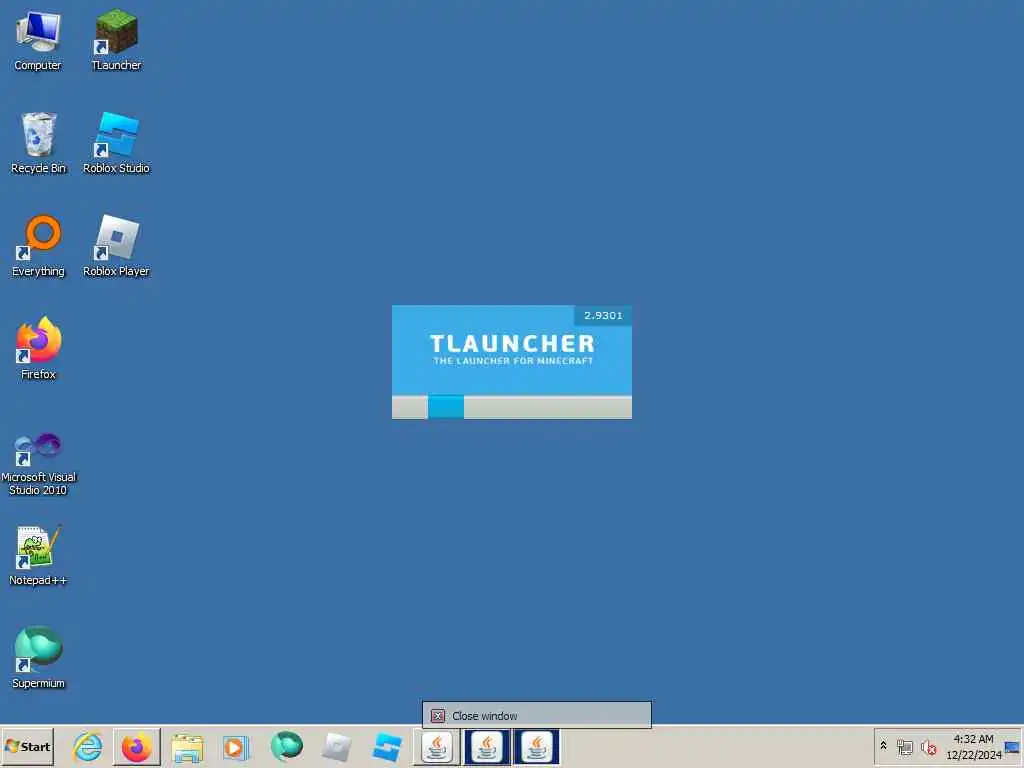Open the Start menu
This screenshot has height=768, width=1024.
point(27,746)
